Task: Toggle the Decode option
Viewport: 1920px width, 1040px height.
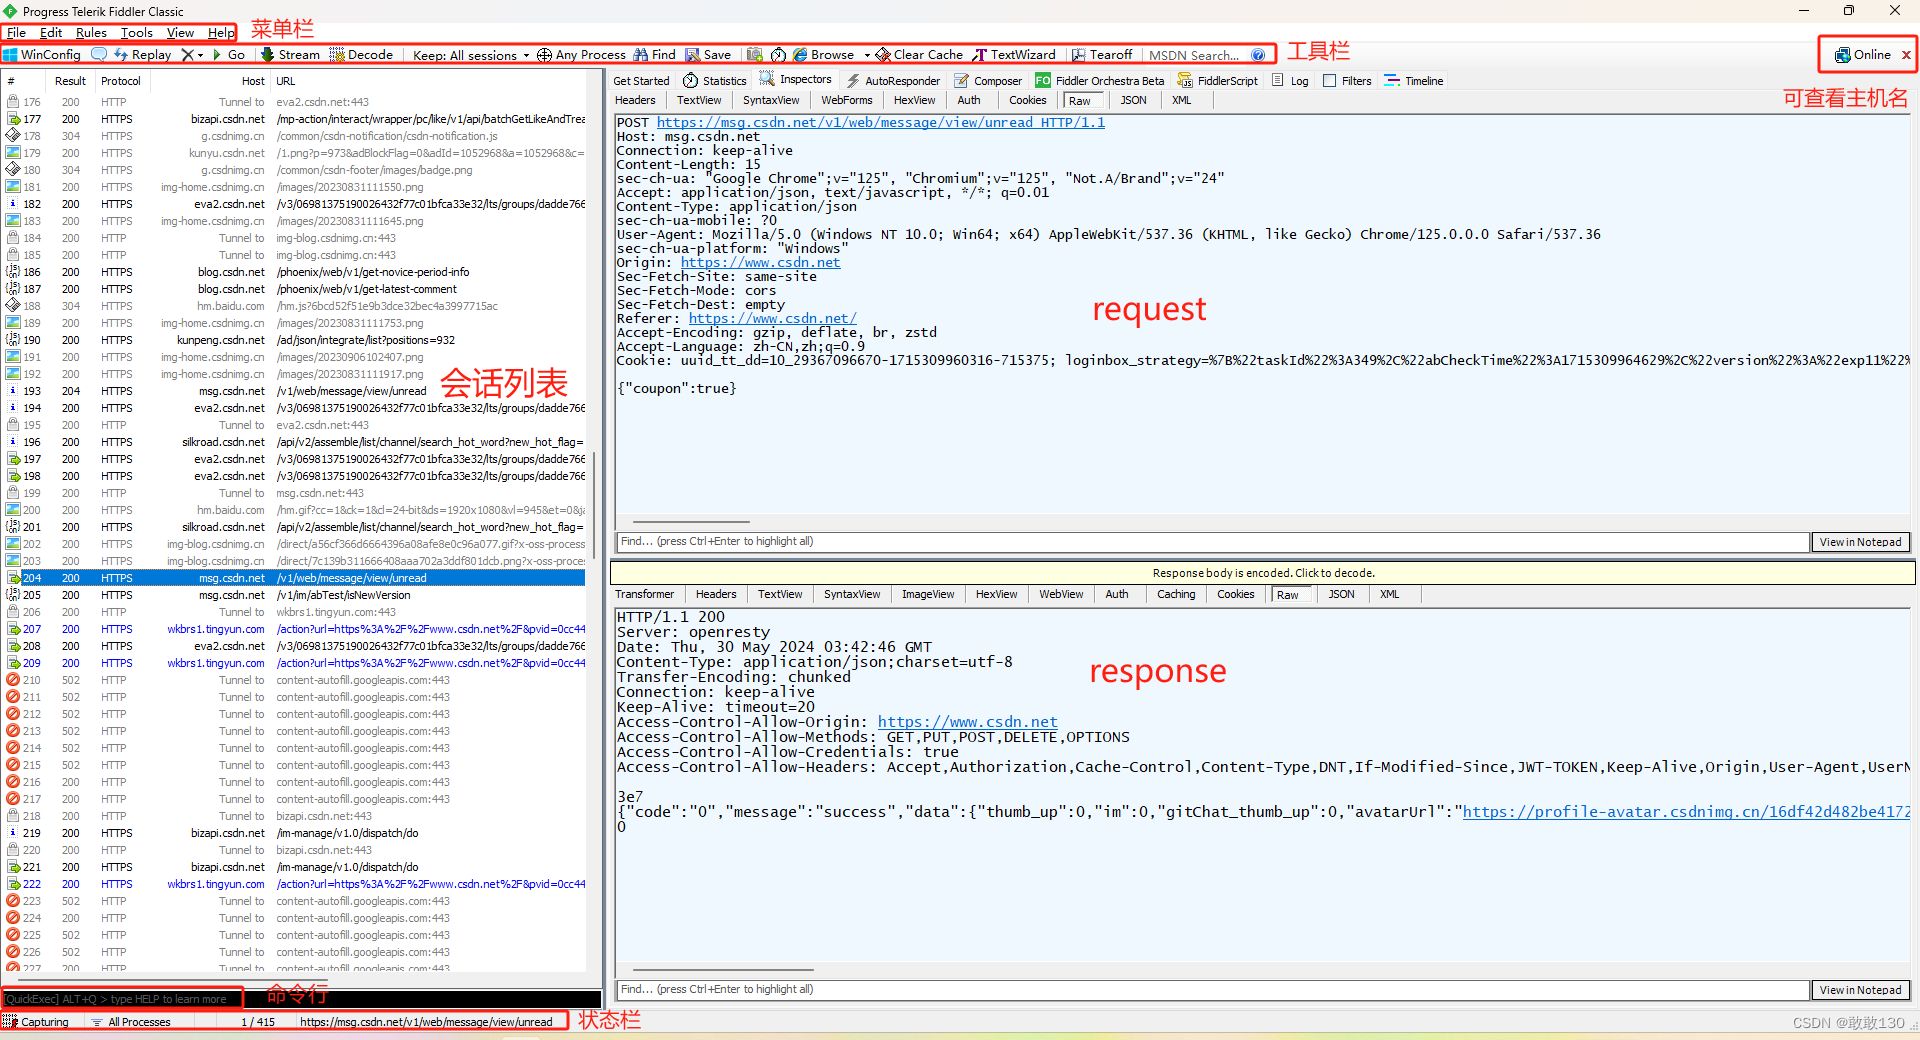Action: (x=361, y=55)
